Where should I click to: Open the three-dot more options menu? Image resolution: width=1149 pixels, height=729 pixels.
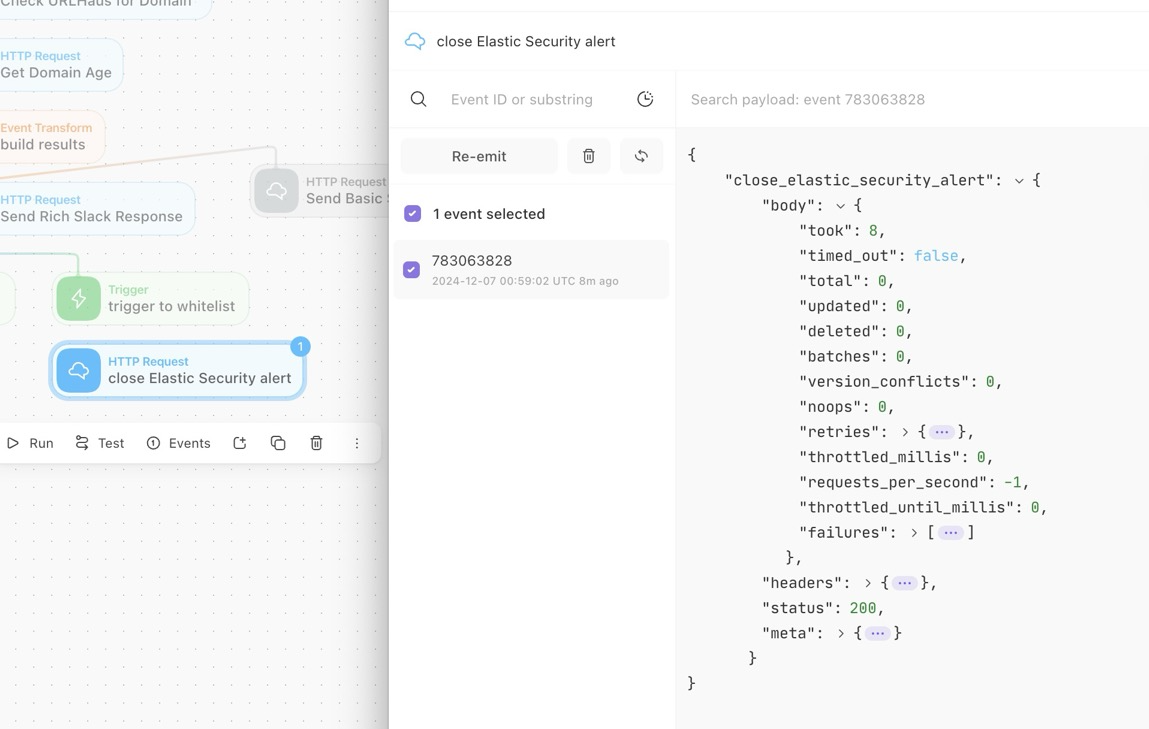point(357,443)
